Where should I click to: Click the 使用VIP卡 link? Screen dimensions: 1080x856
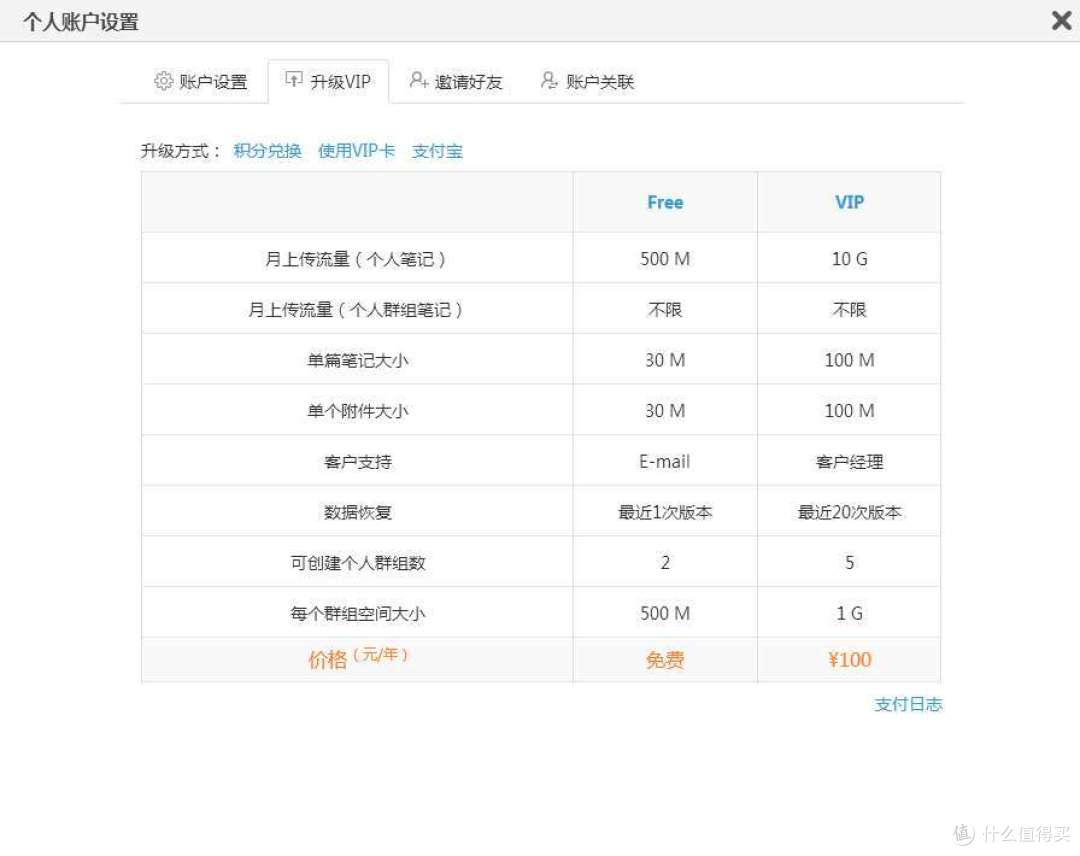coord(356,151)
